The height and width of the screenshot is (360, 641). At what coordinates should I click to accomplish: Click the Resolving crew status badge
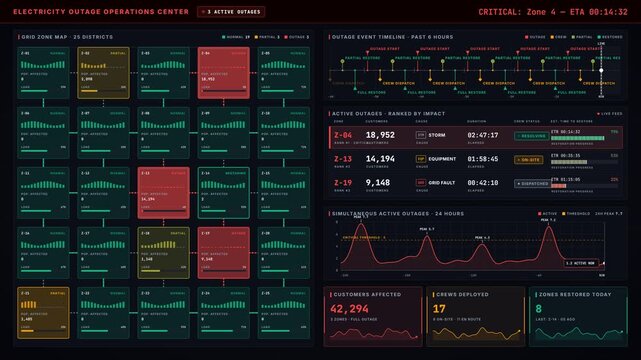531,136
